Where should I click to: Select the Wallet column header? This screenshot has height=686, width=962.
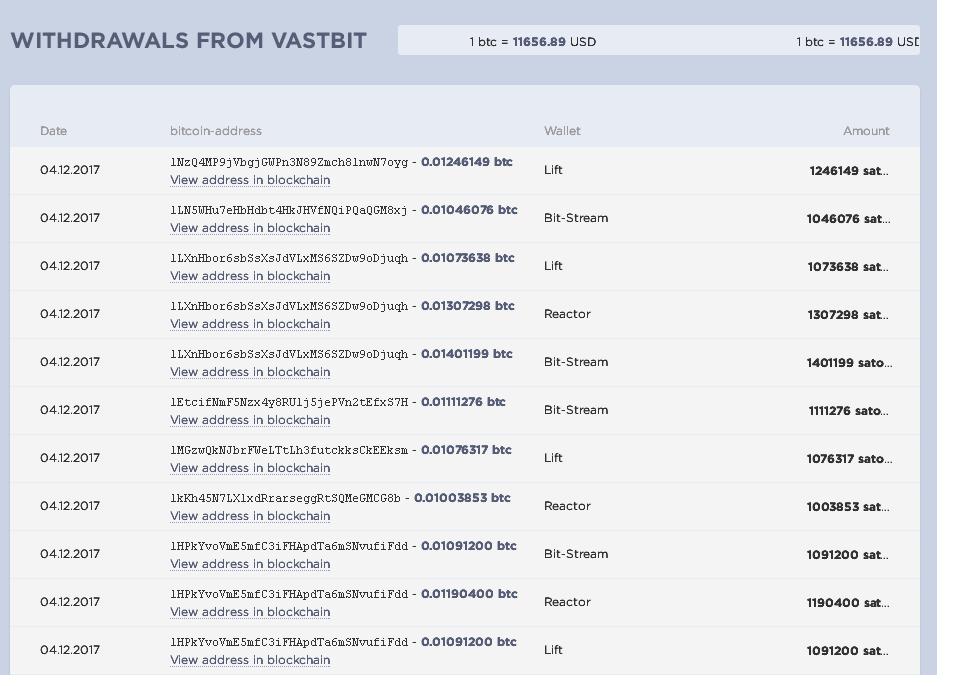pos(562,131)
